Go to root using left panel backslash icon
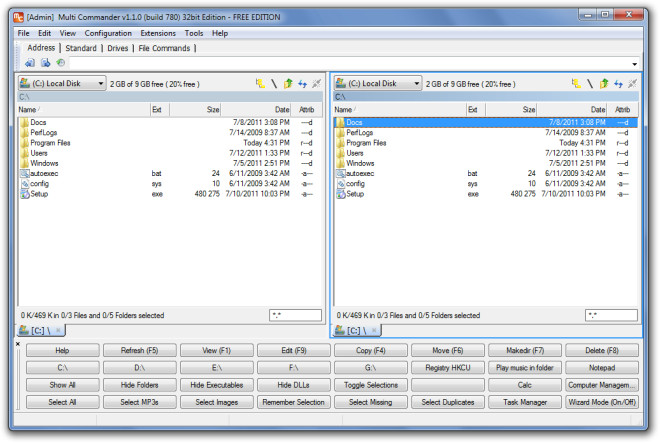 click(x=274, y=83)
